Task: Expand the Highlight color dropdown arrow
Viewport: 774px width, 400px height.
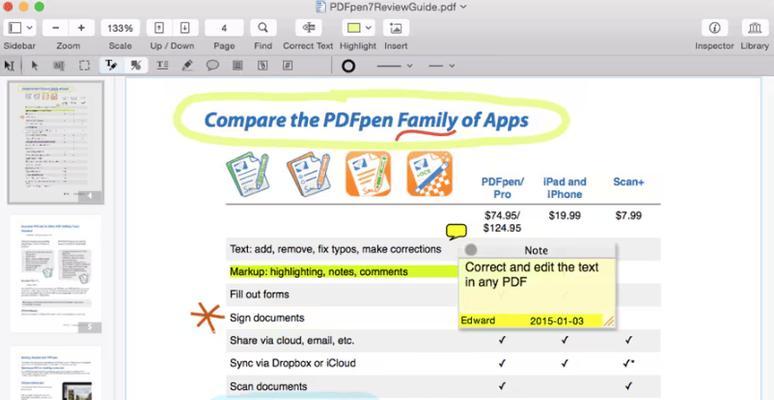Action: [369, 28]
